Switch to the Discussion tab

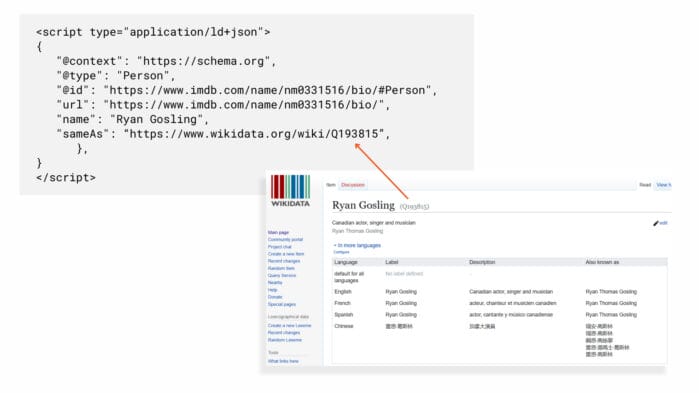(353, 185)
